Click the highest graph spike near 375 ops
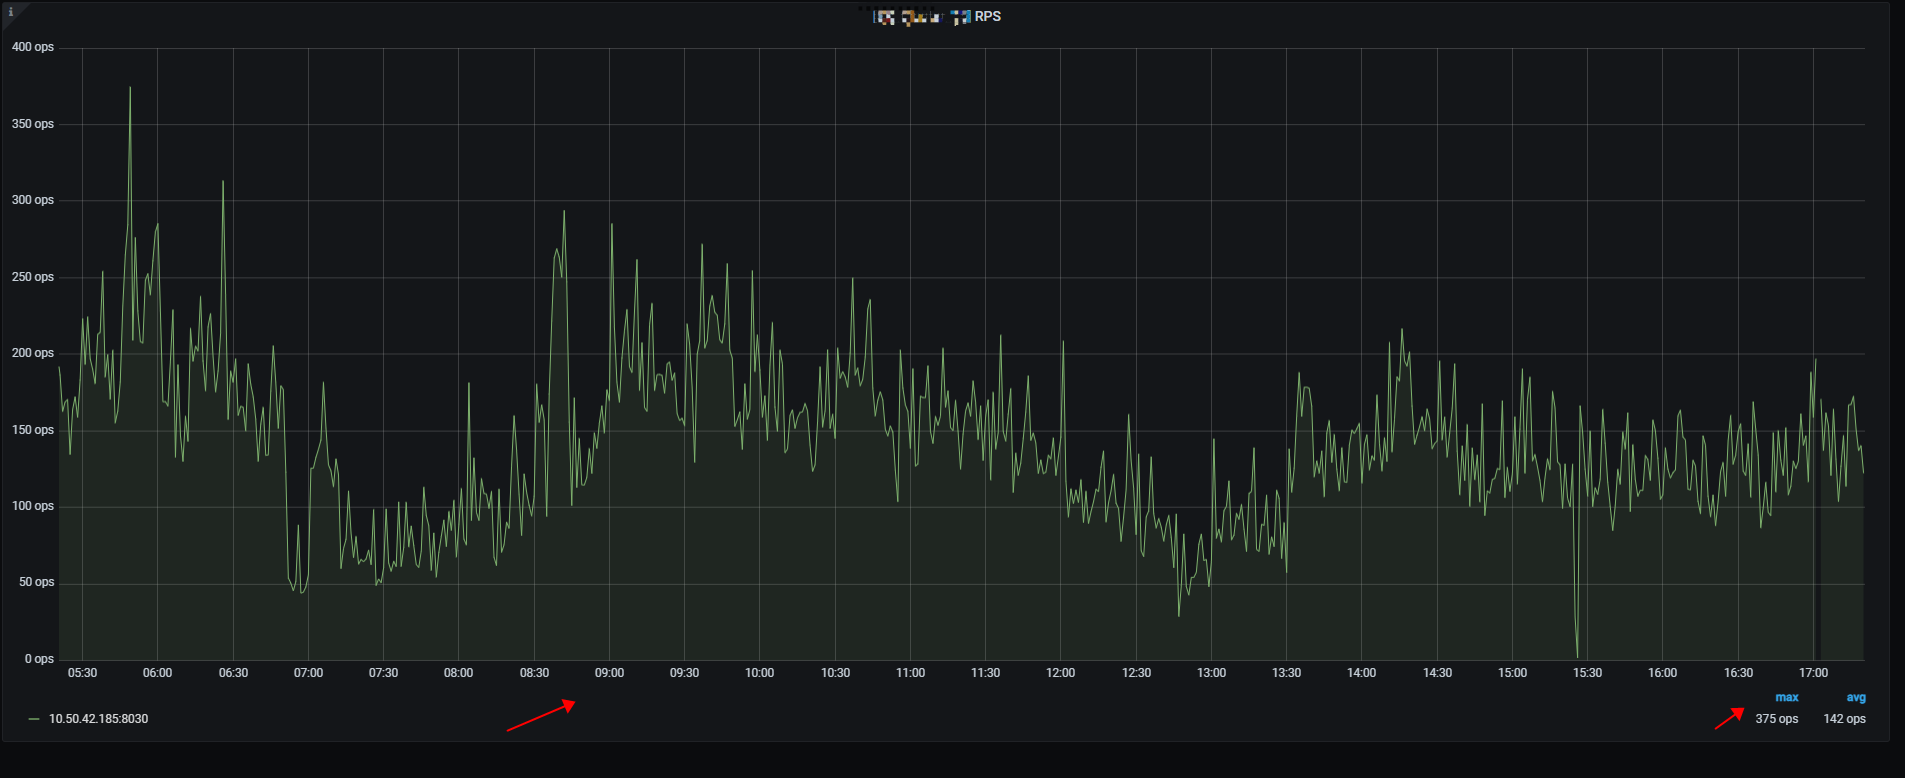Viewport: 1905px width, 778px height. pyautogui.click(x=130, y=90)
